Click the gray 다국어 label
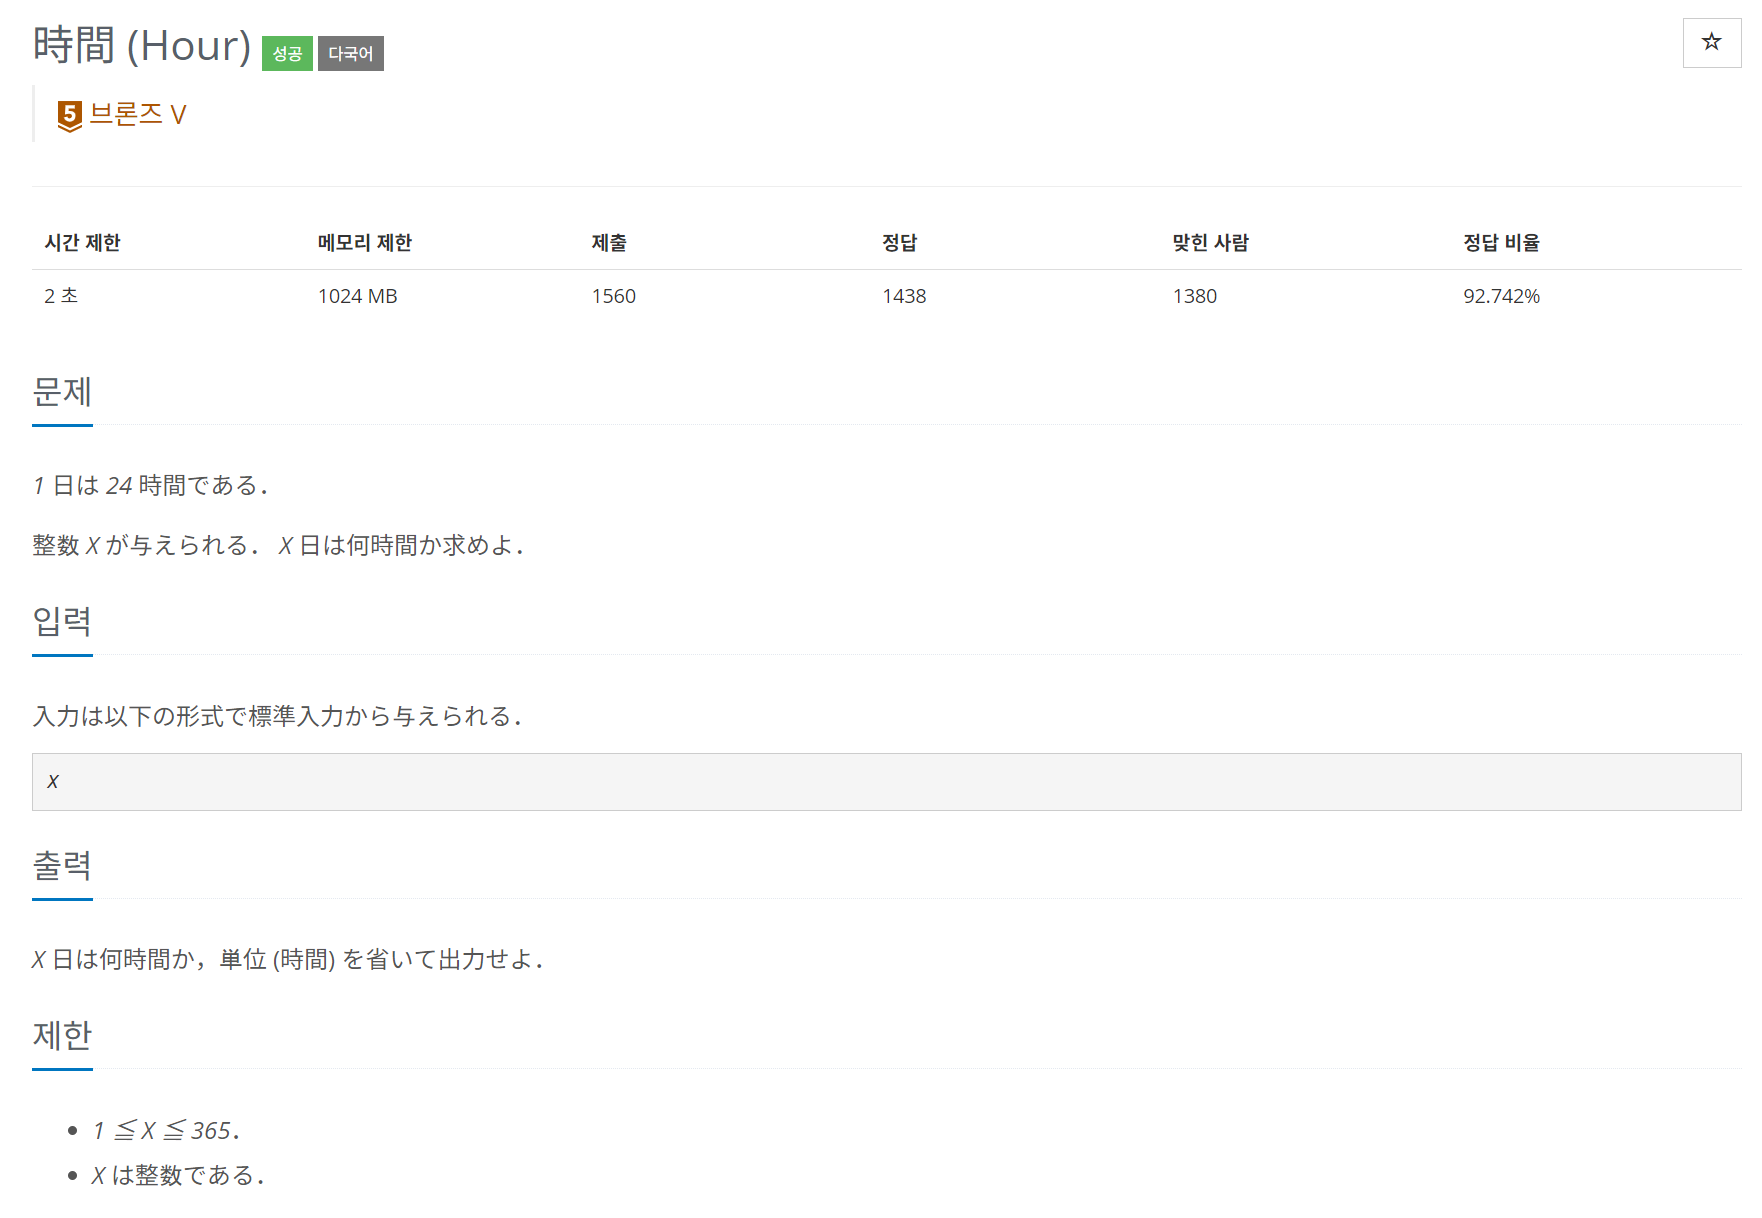Screen dimensions: 1762x1218 tap(351, 53)
